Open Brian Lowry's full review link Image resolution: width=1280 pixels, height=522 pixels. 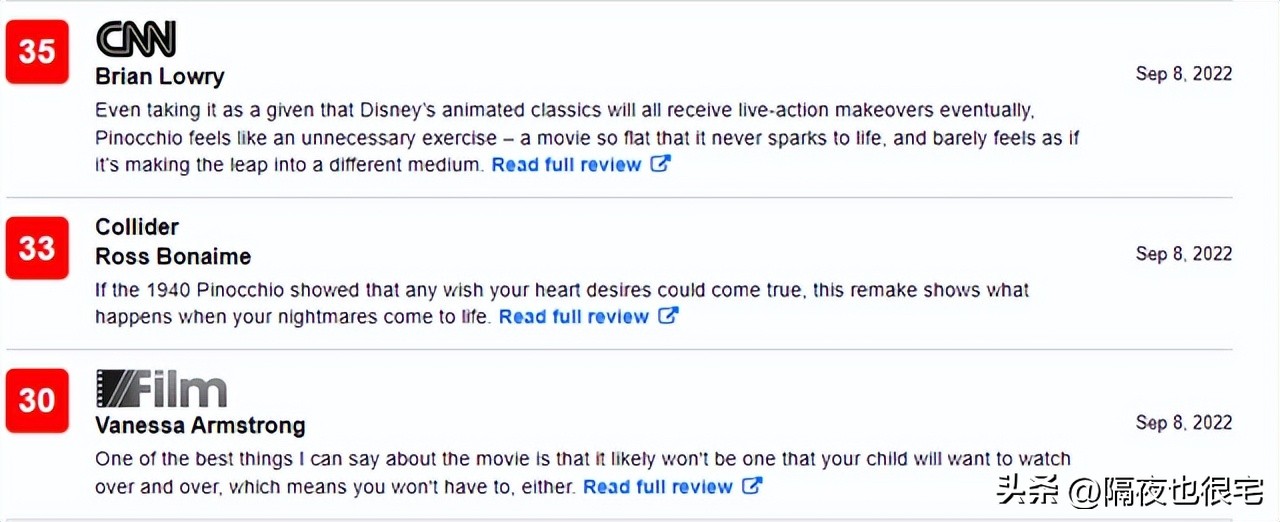[x=566, y=165]
